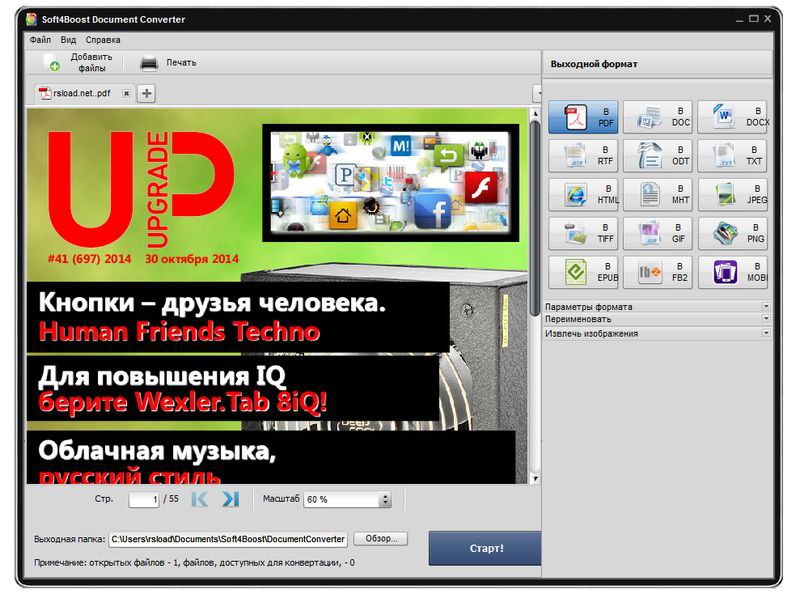Click the Soft4Boost app icon in title bar
This screenshot has height=594, width=800.
(x=32, y=19)
